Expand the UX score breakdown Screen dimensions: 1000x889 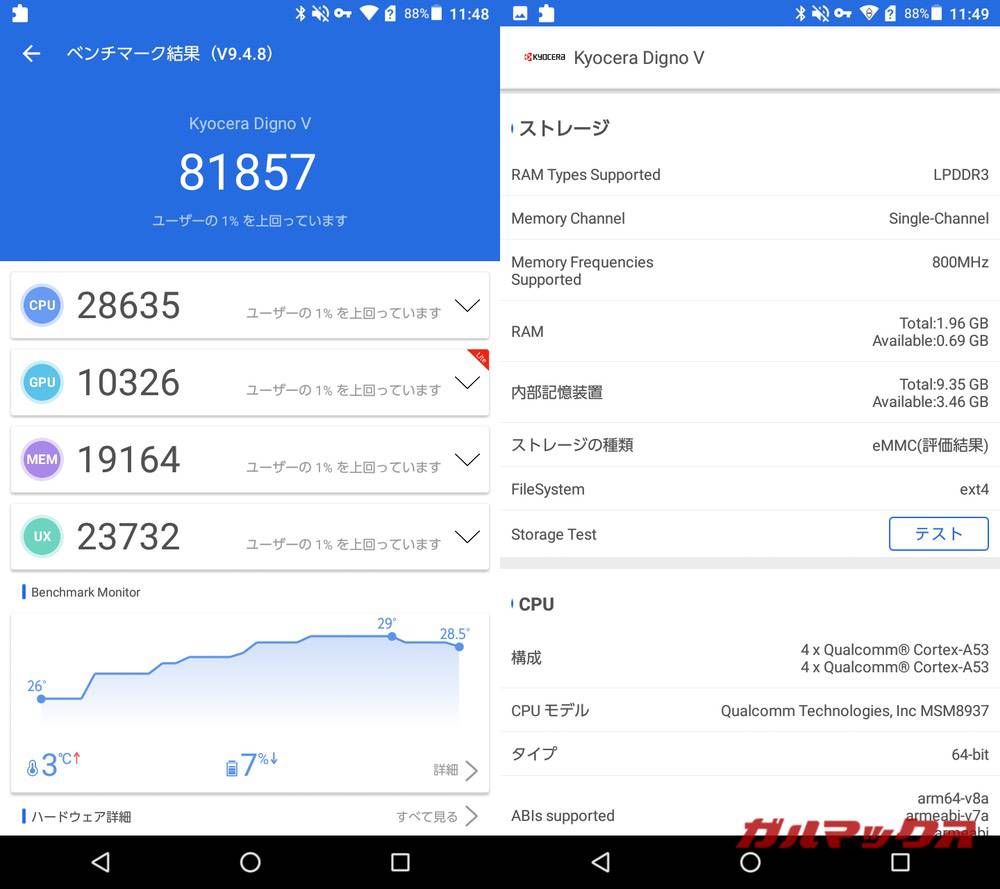point(467,537)
